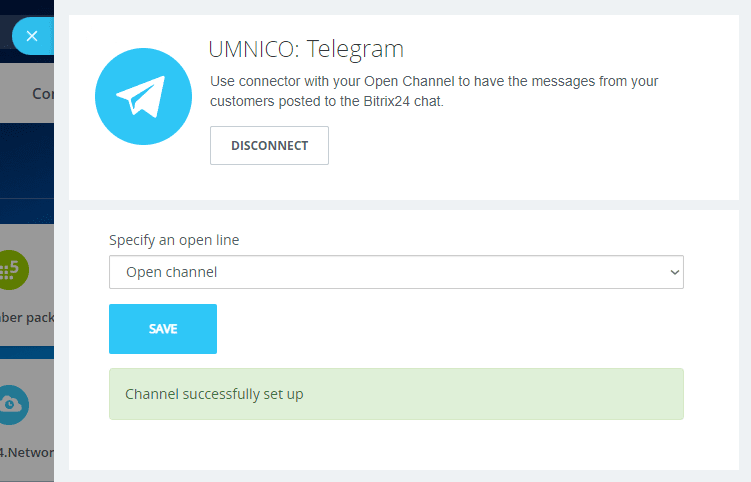Click the 'Channel successfully set up' notice
The width and height of the screenshot is (751, 482).
[395, 394]
